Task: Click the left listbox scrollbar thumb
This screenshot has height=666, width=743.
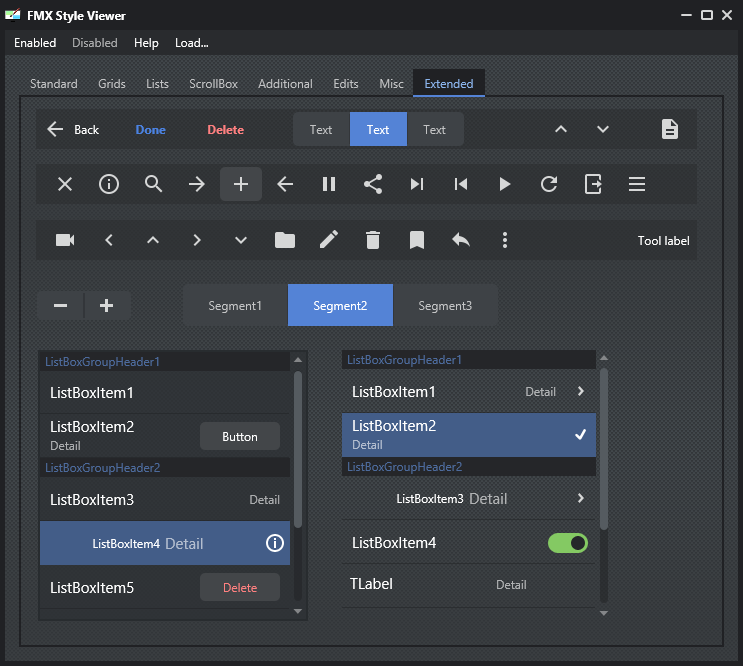Action: coord(298,449)
